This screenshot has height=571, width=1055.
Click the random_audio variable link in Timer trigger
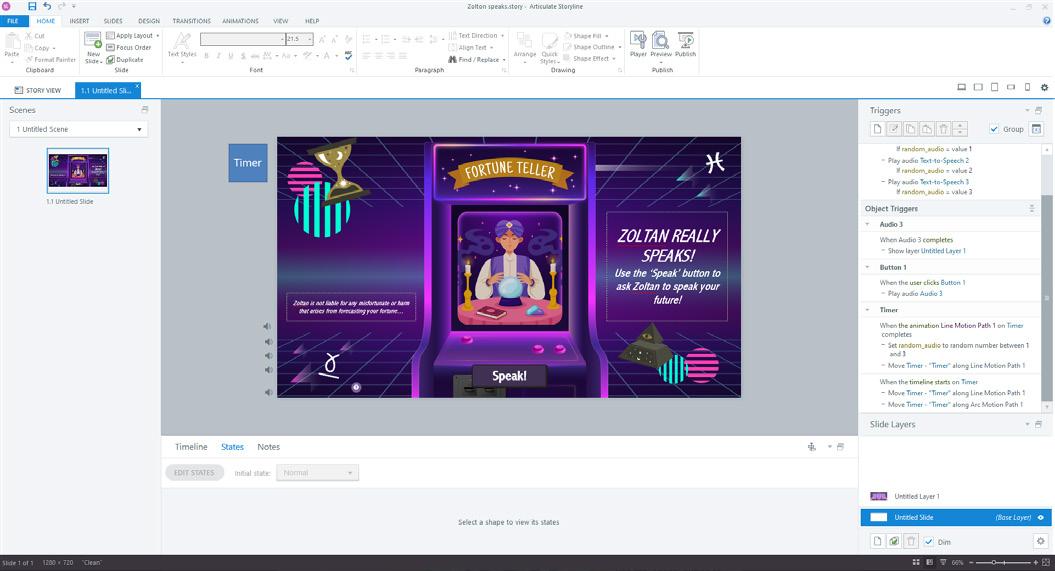click(x=919, y=345)
